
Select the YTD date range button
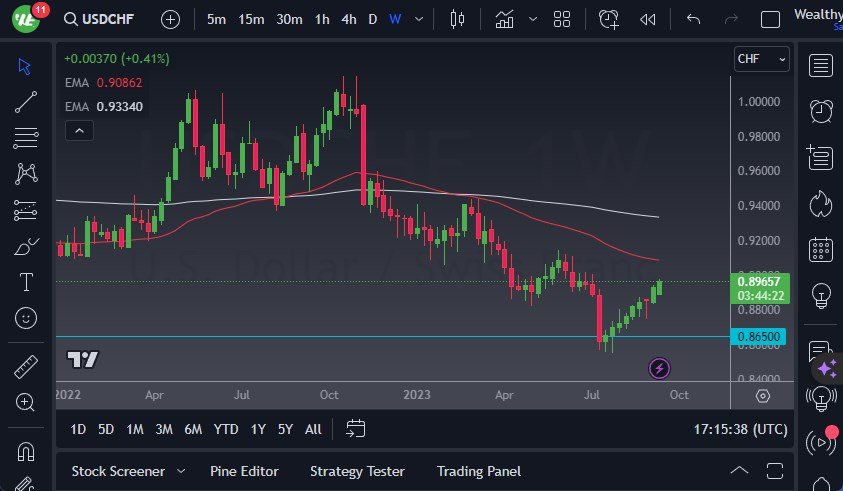[226, 429]
